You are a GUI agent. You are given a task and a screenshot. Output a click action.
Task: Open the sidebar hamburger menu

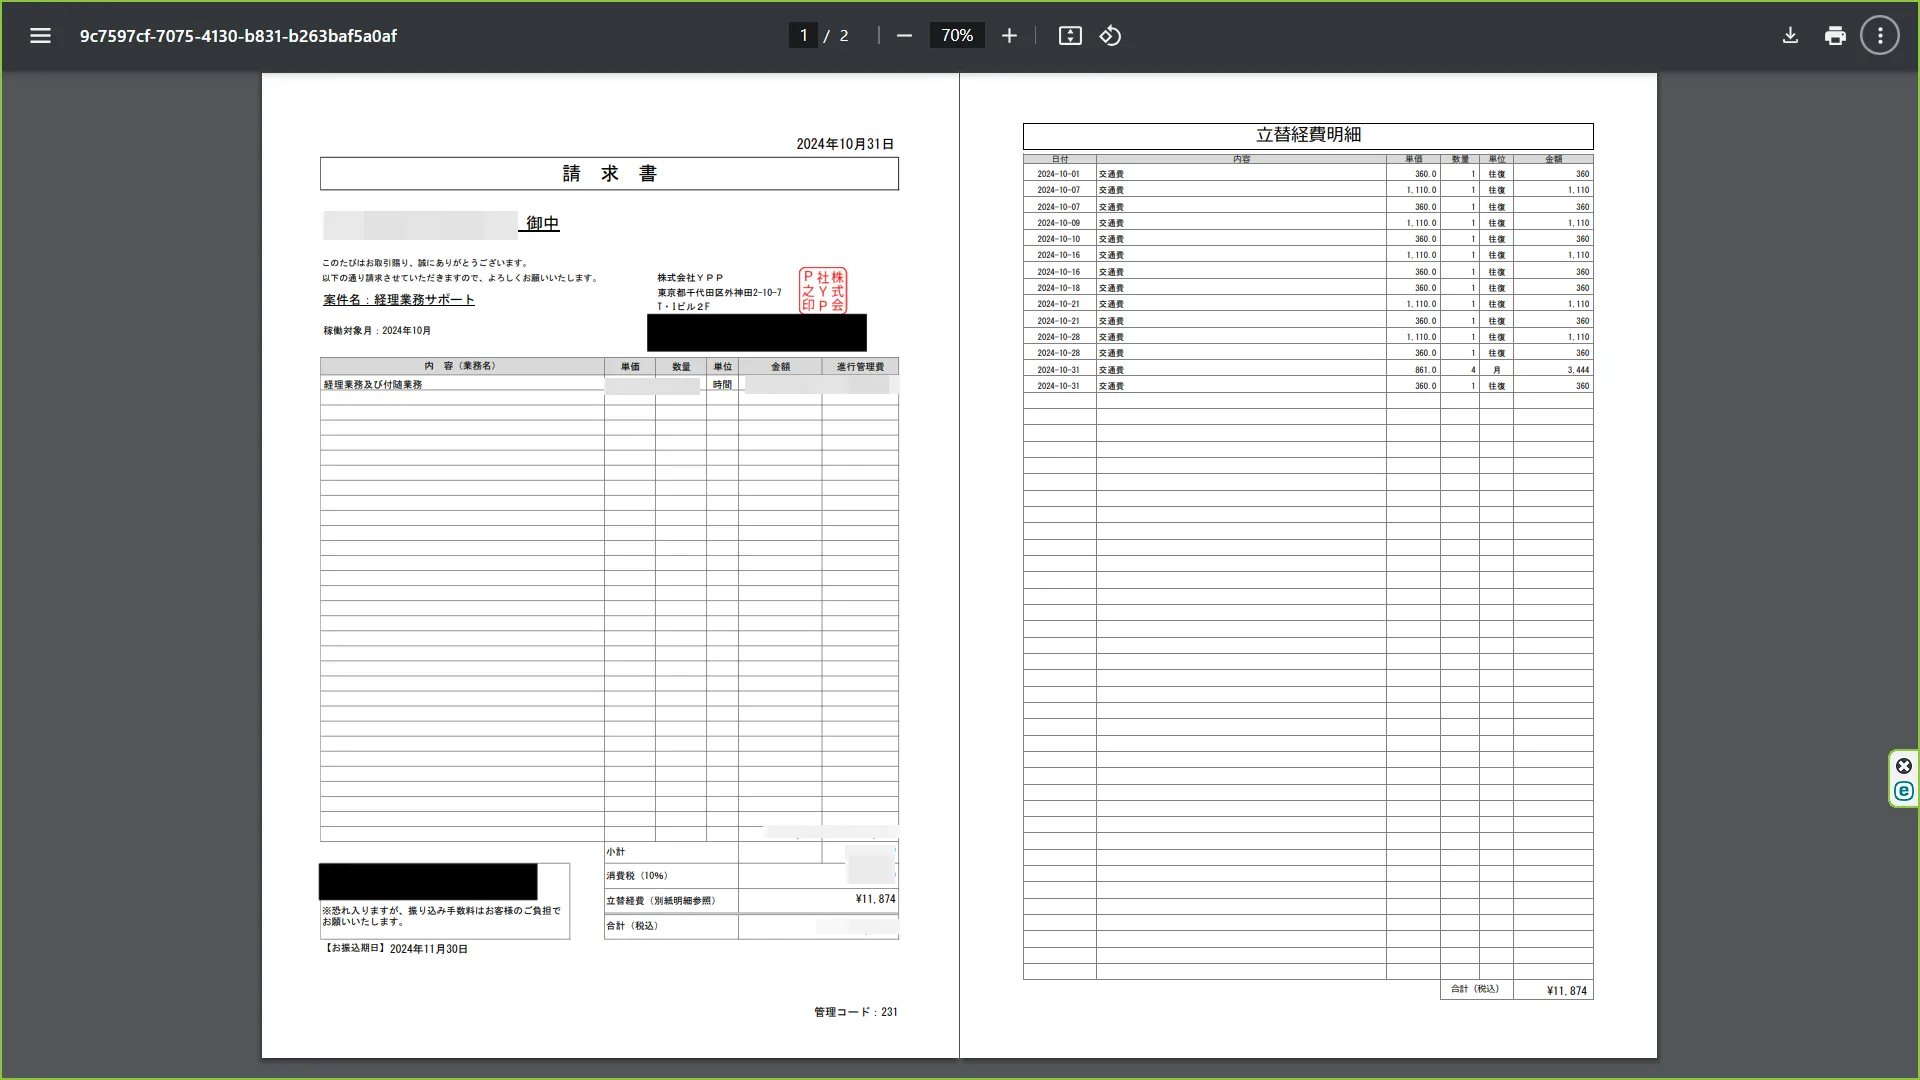click(x=40, y=36)
